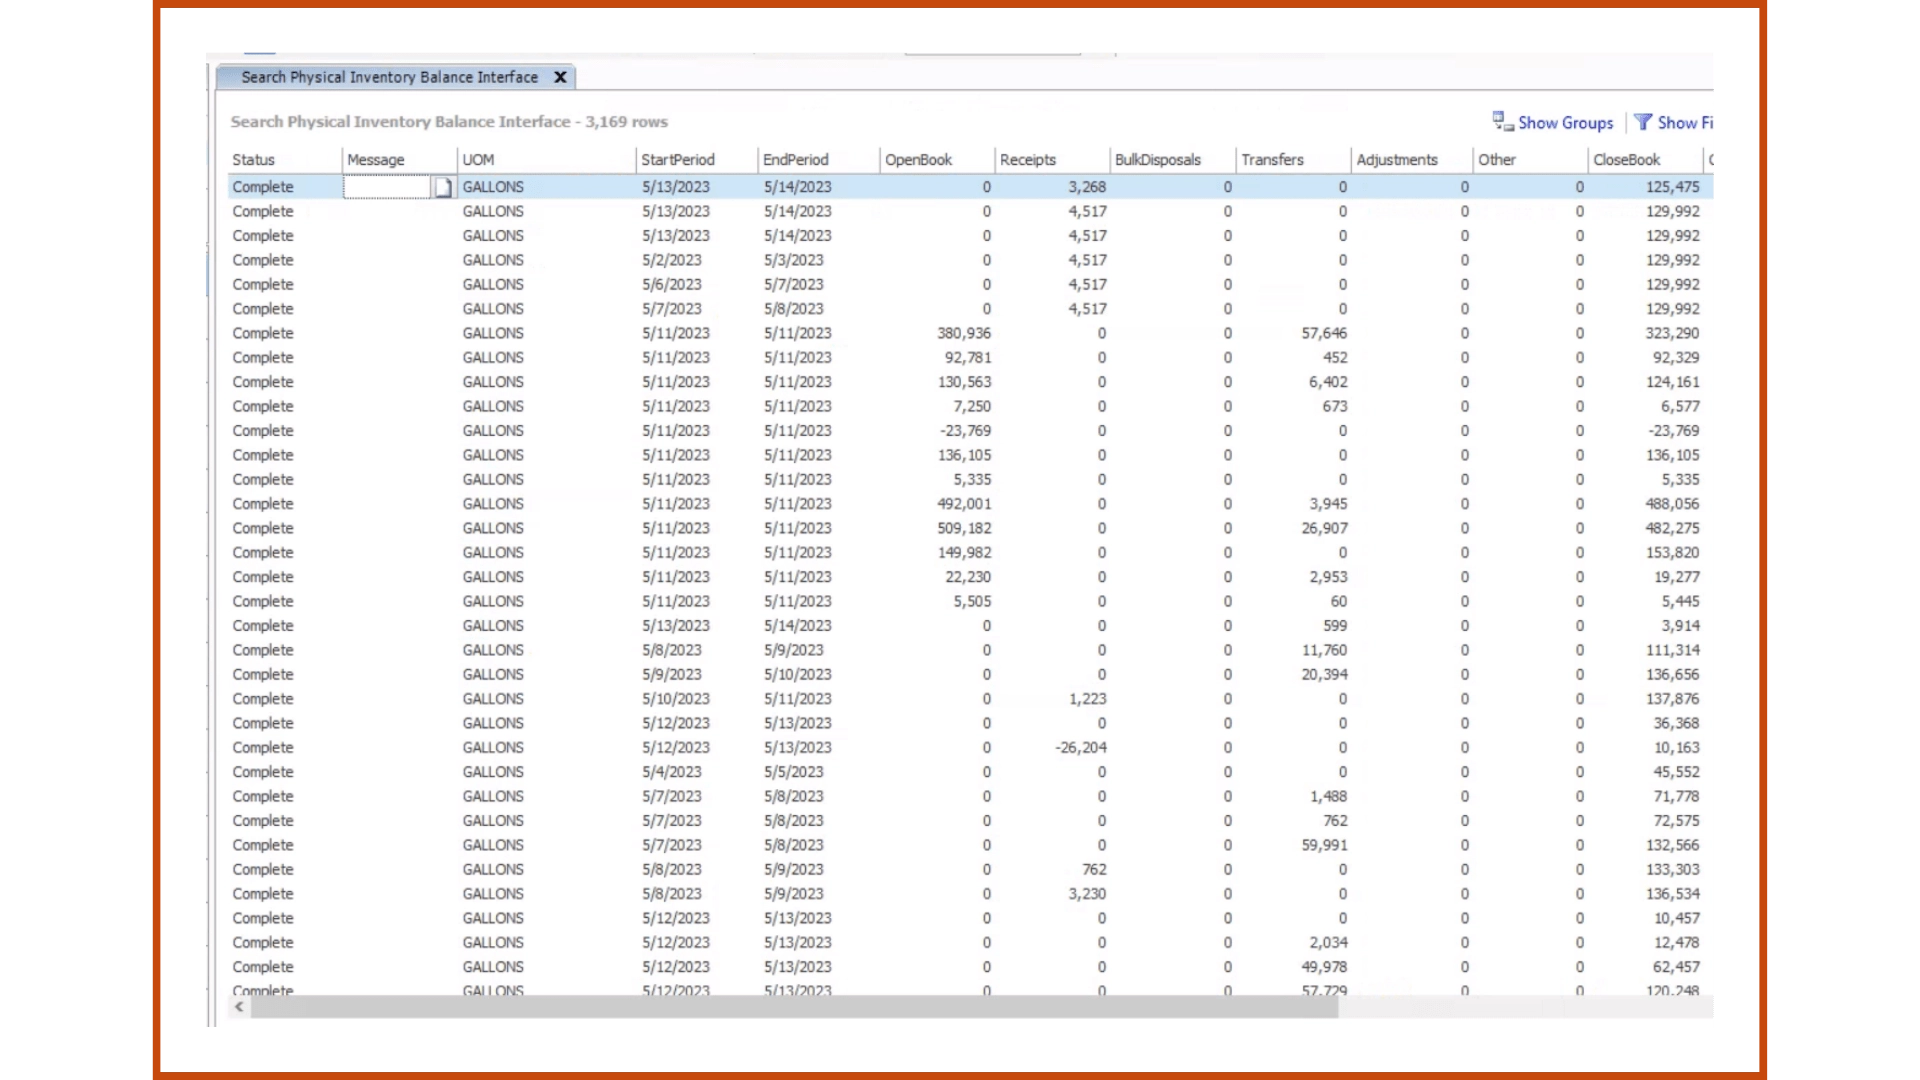This screenshot has width=1920, height=1080.
Task: Click the EndPeriod column header
Action: tap(796, 160)
